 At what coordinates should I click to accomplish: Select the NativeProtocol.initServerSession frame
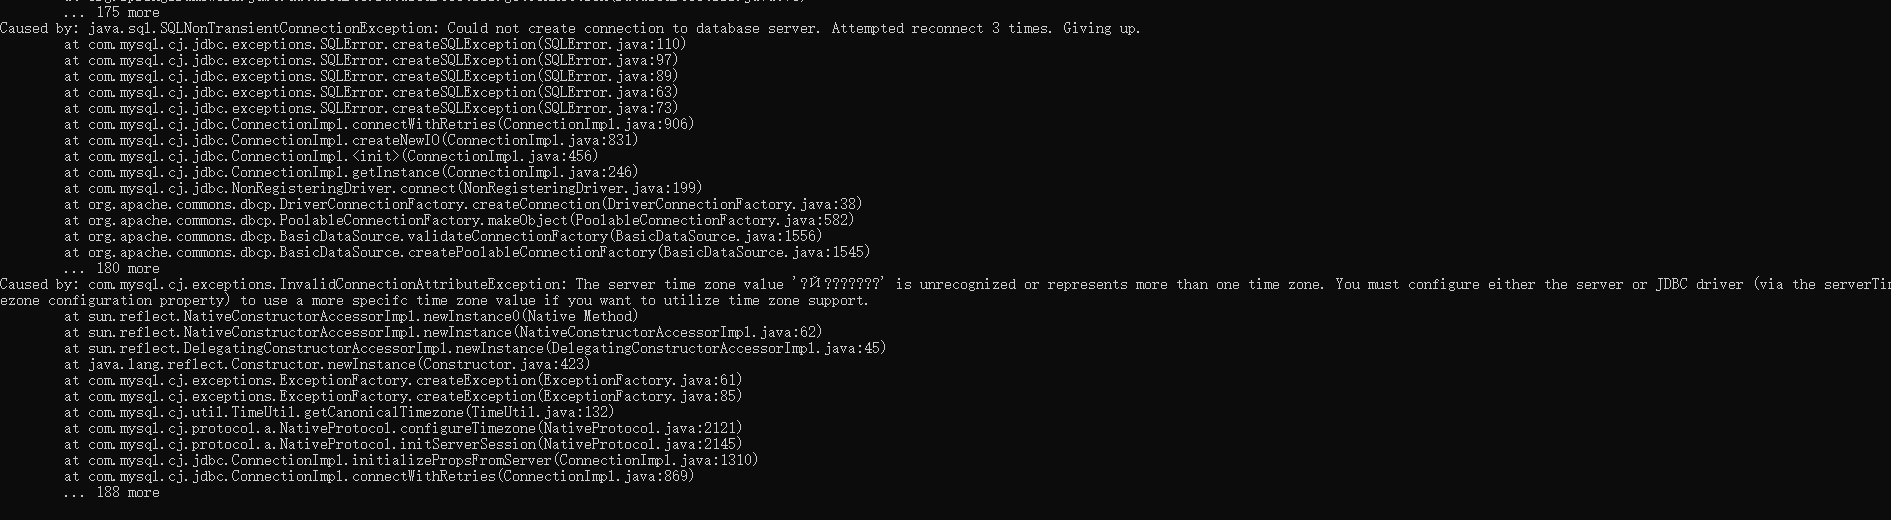pyautogui.click(x=403, y=444)
